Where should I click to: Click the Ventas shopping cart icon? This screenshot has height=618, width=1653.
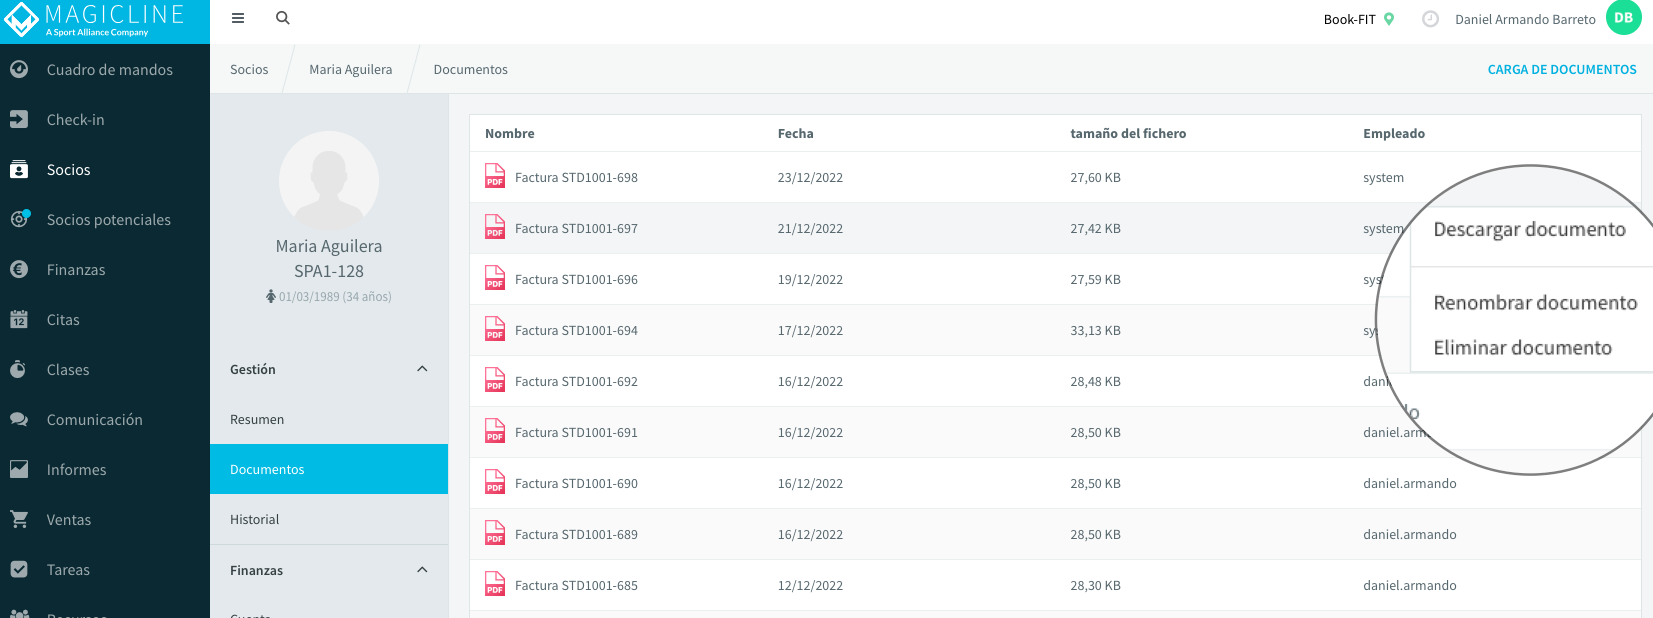[x=19, y=519]
